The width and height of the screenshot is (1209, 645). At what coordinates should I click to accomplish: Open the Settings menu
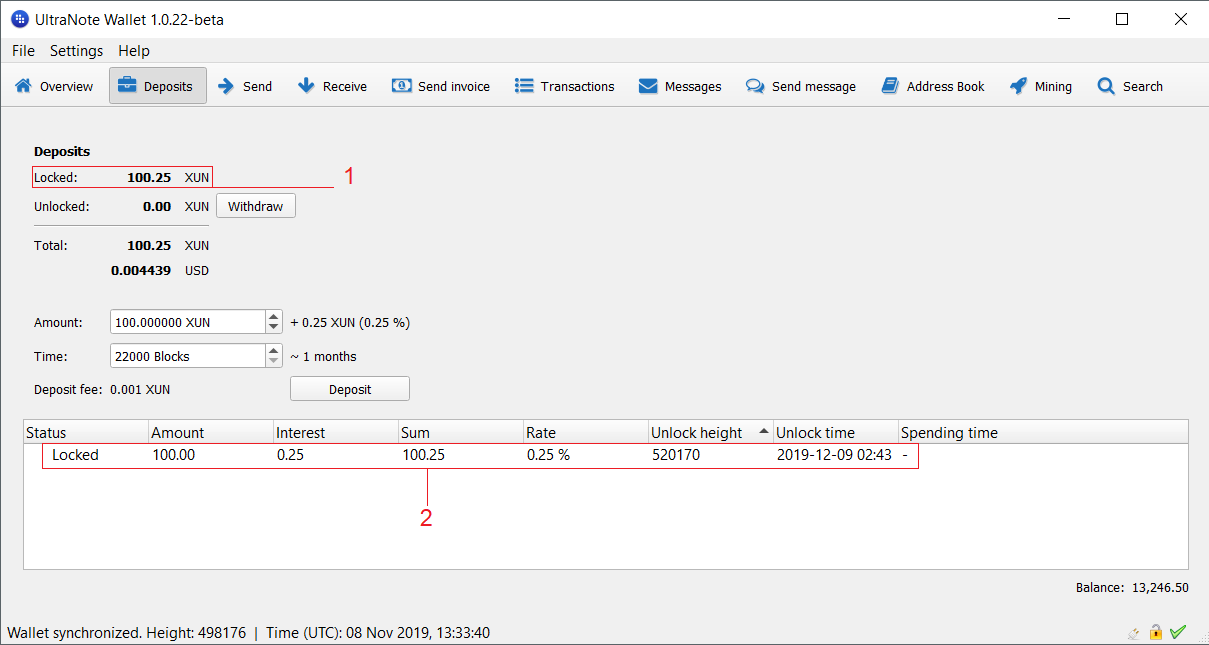[x=76, y=51]
